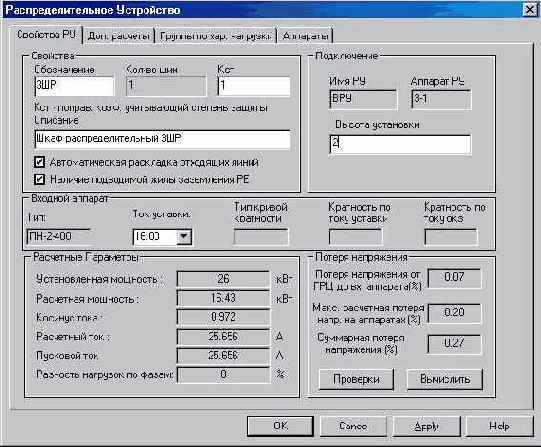Click the Обозначение field containing ЗШР
The width and height of the screenshot is (541, 447).
pyautogui.click(x=74, y=86)
